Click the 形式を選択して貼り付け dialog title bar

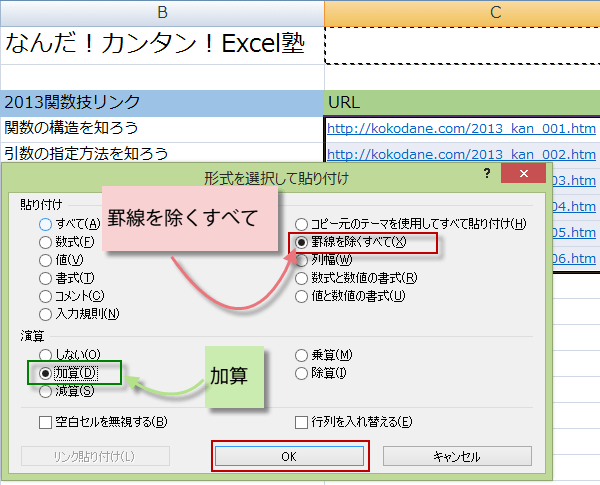[x=276, y=178]
